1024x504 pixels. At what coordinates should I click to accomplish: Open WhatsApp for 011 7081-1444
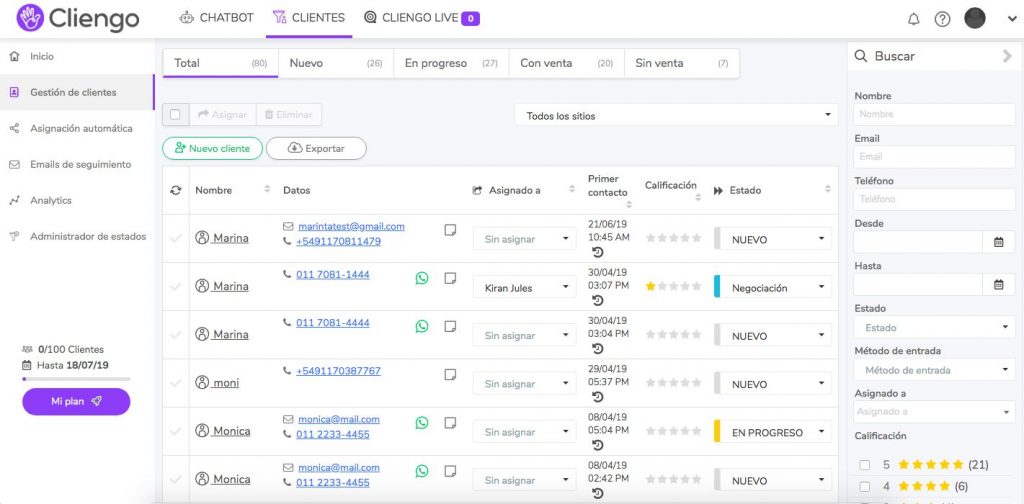tap(422, 278)
